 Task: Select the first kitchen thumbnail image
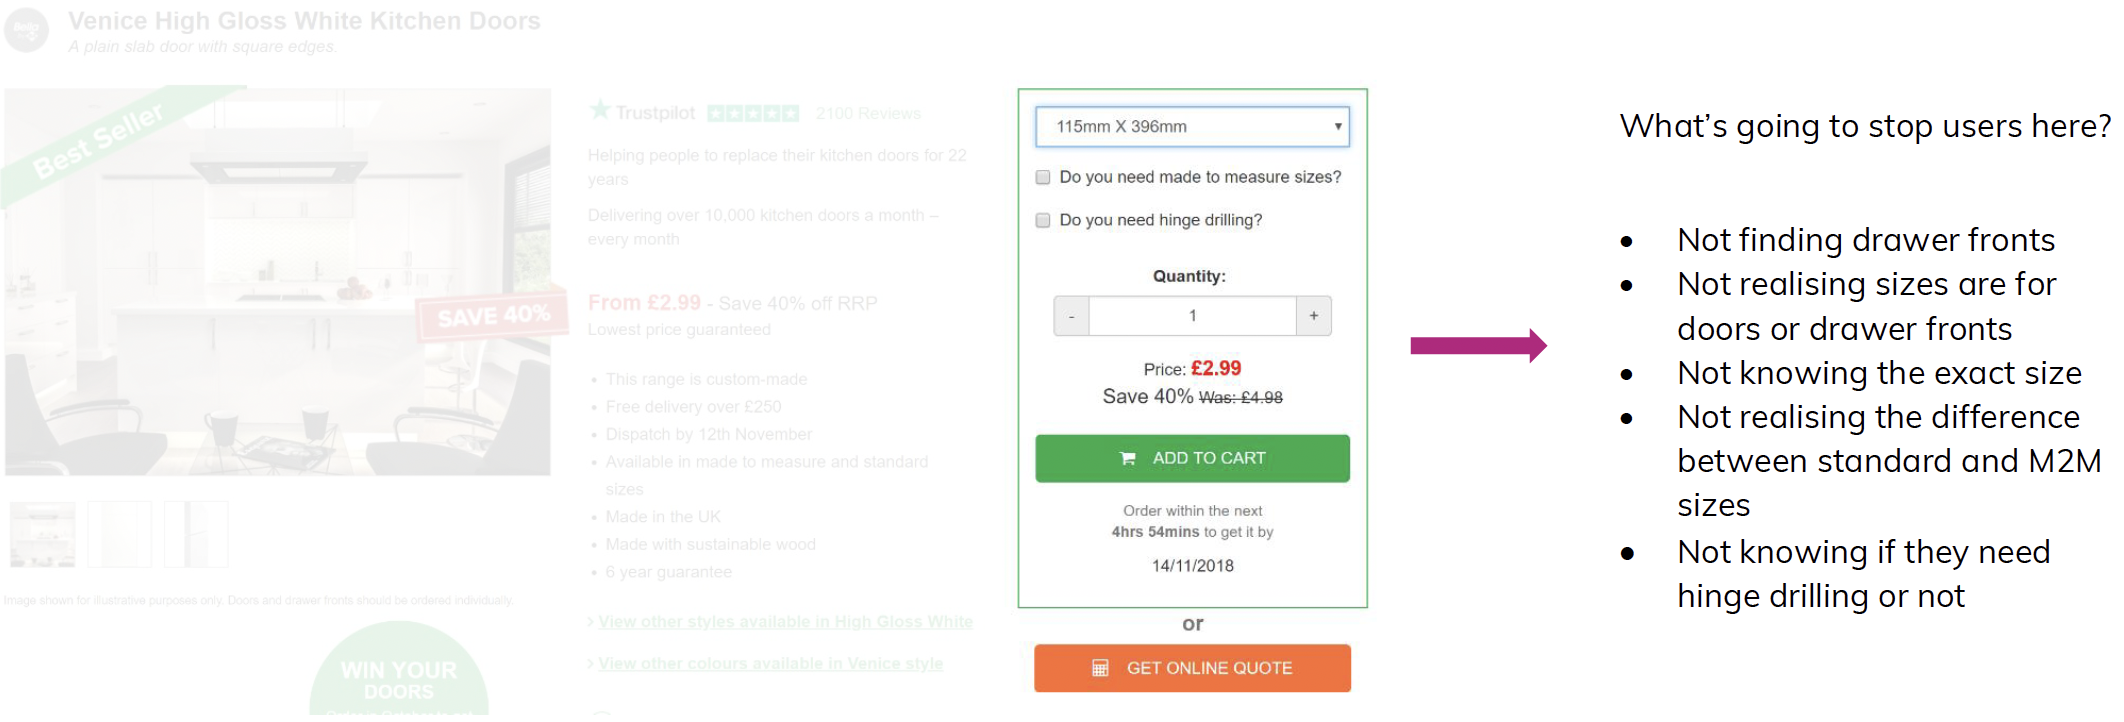[x=43, y=535]
